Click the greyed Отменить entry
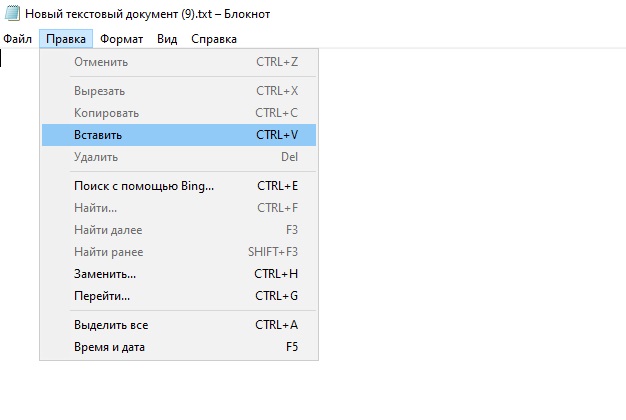 click(179, 62)
